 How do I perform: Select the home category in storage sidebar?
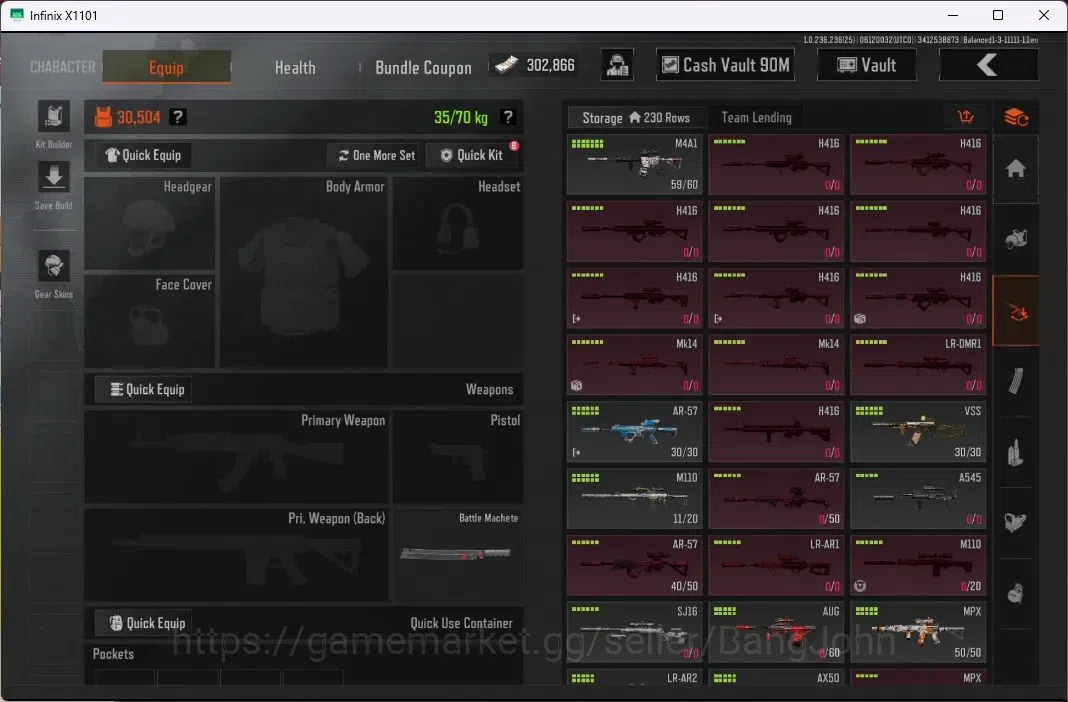point(1016,168)
